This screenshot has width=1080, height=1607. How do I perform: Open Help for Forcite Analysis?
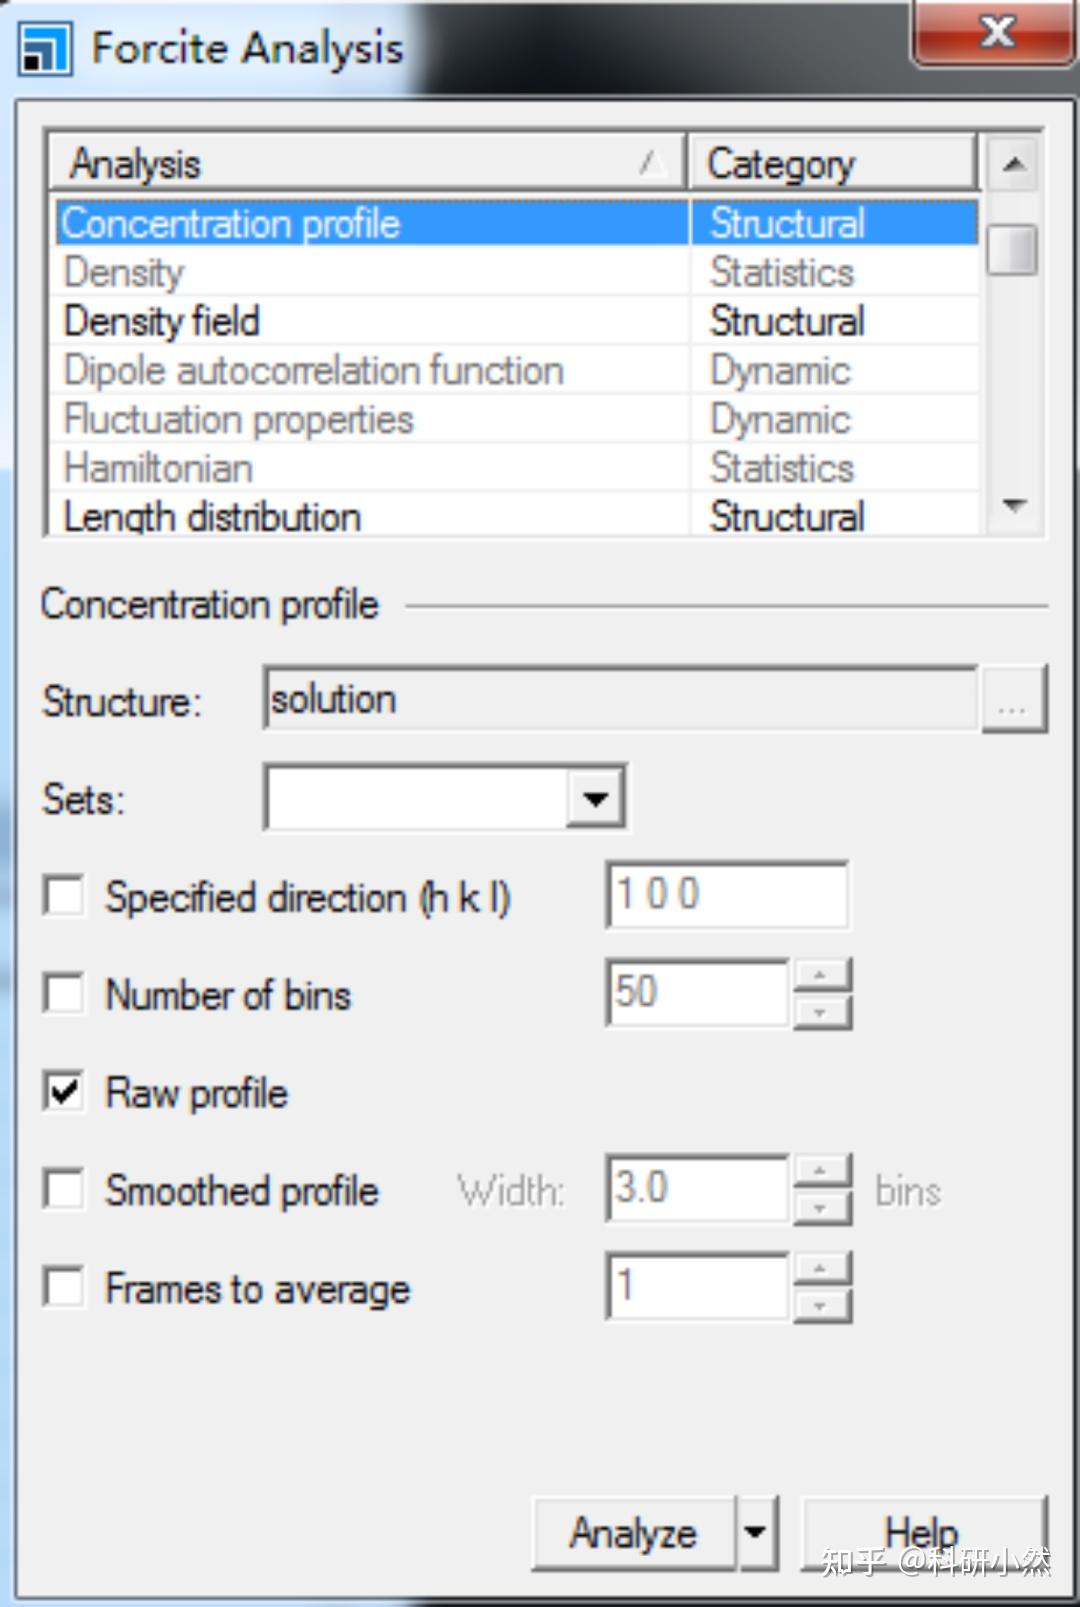(x=922, y=1532)
